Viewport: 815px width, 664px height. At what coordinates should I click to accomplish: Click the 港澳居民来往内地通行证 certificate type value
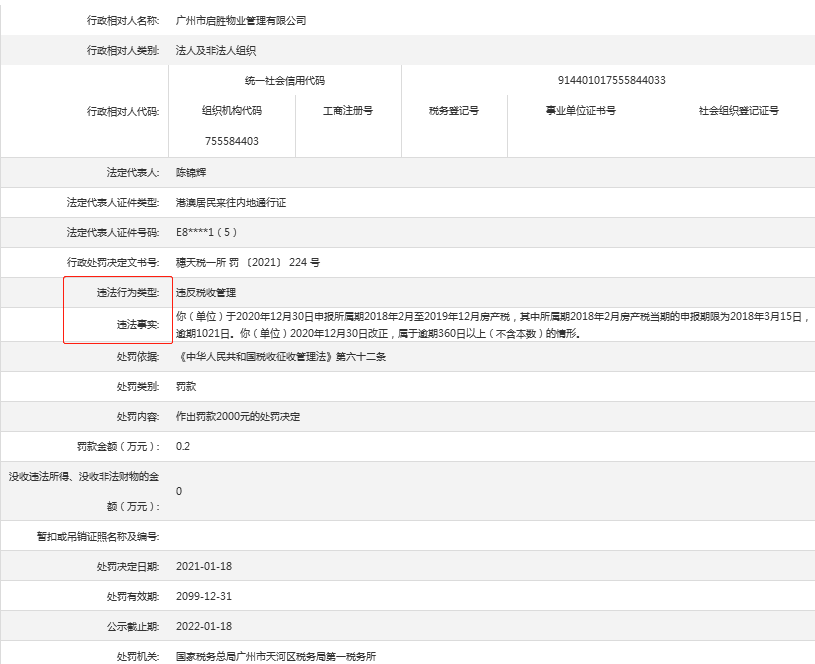click(x=231, y=203)
